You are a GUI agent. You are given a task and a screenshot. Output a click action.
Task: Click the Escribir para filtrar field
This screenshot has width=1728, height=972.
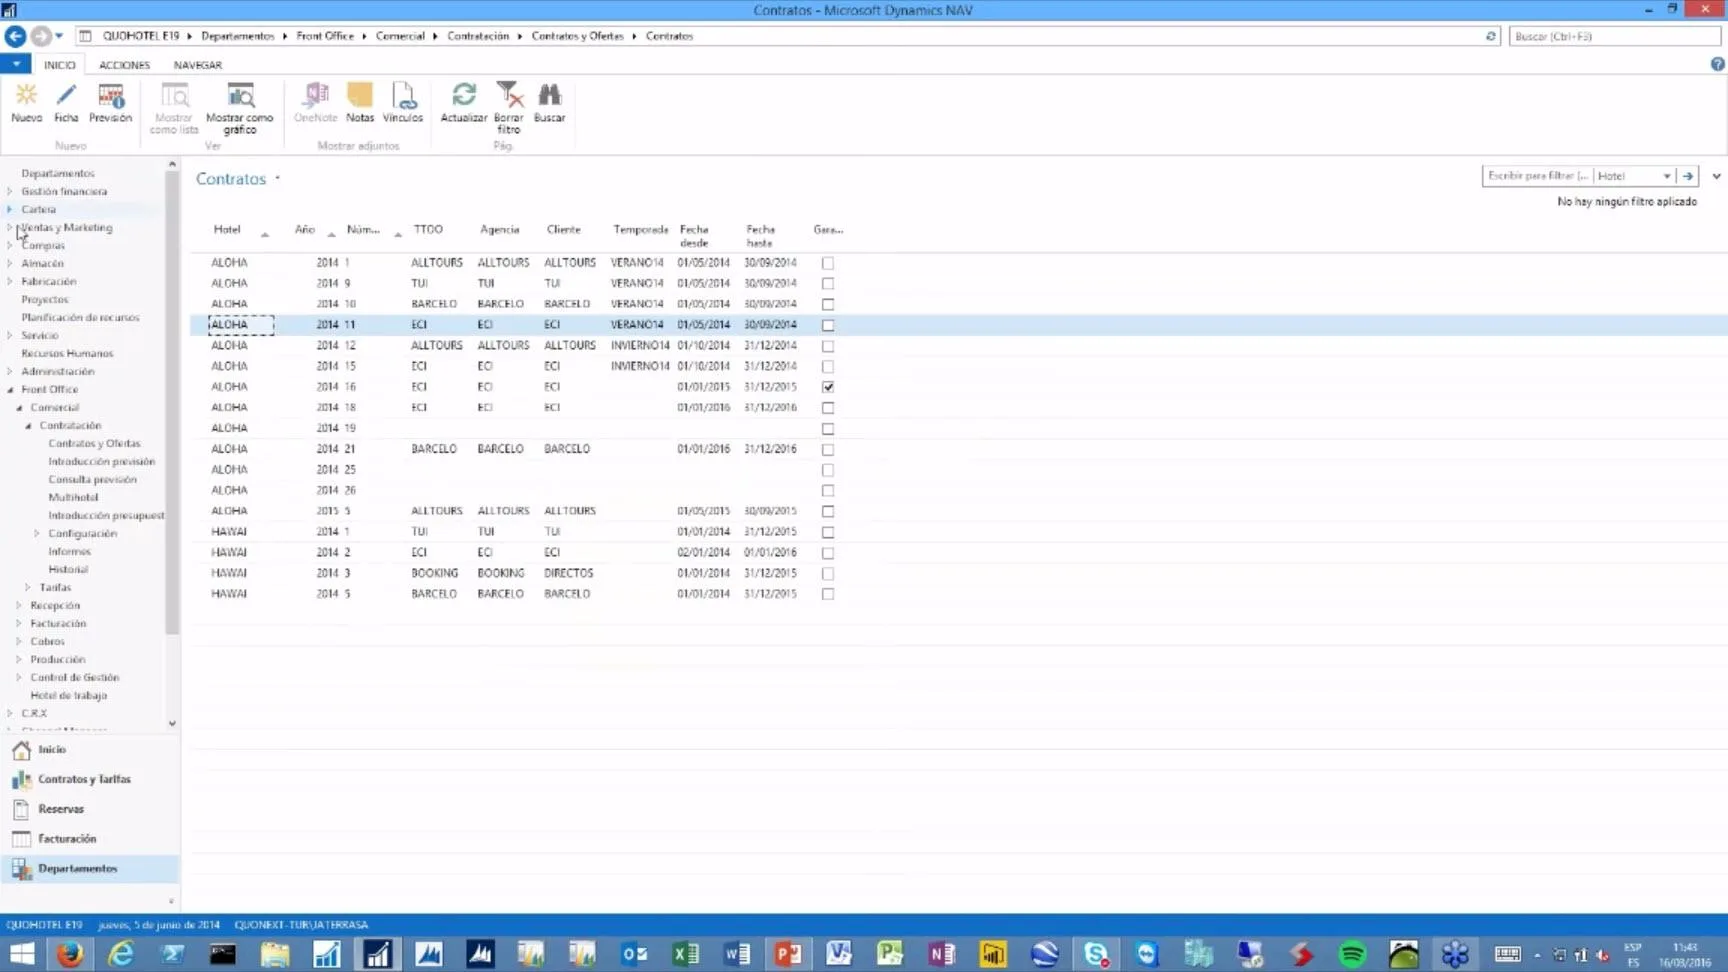click(1538, 176)
